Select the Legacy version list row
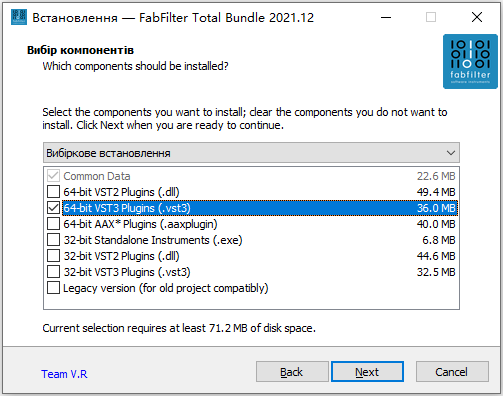503x396 pixels. [x=251, y=288]
